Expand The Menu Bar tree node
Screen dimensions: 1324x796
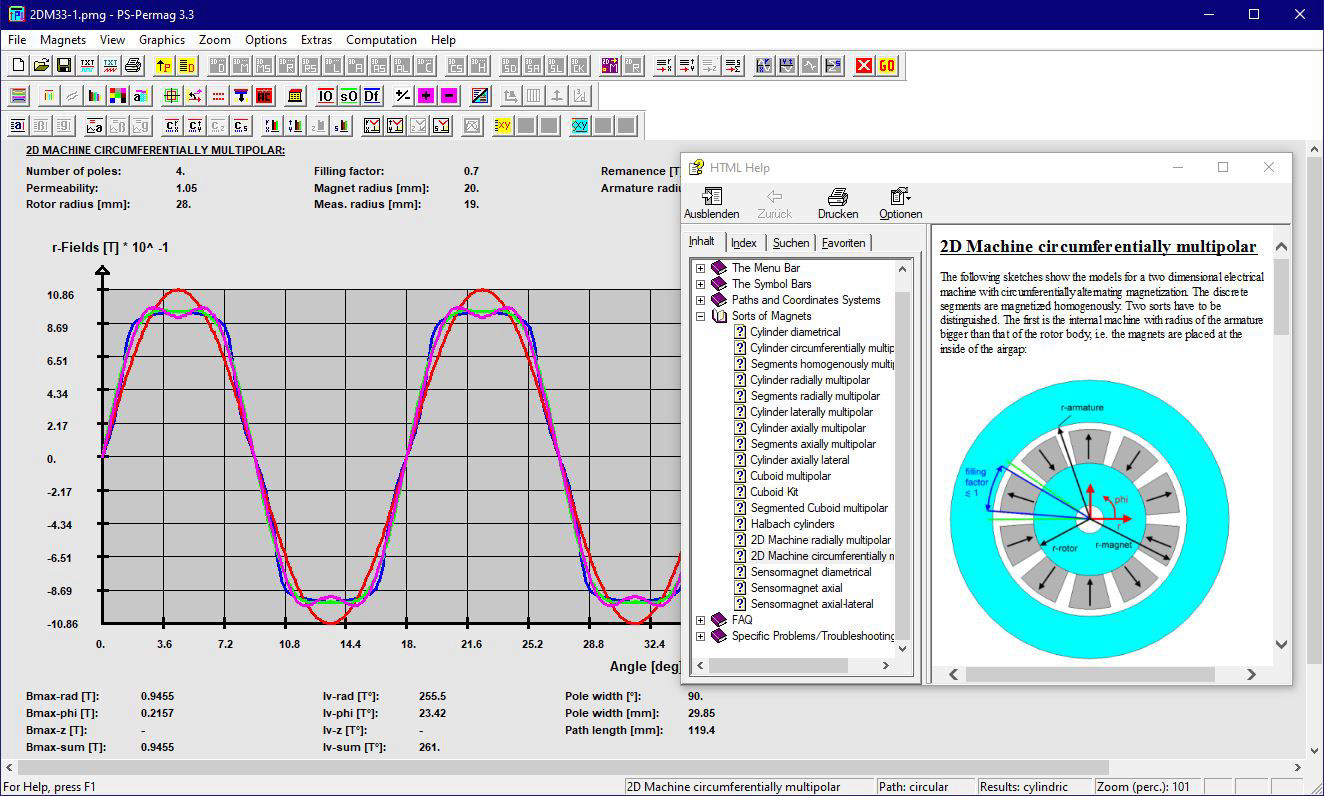coord(700,268)
